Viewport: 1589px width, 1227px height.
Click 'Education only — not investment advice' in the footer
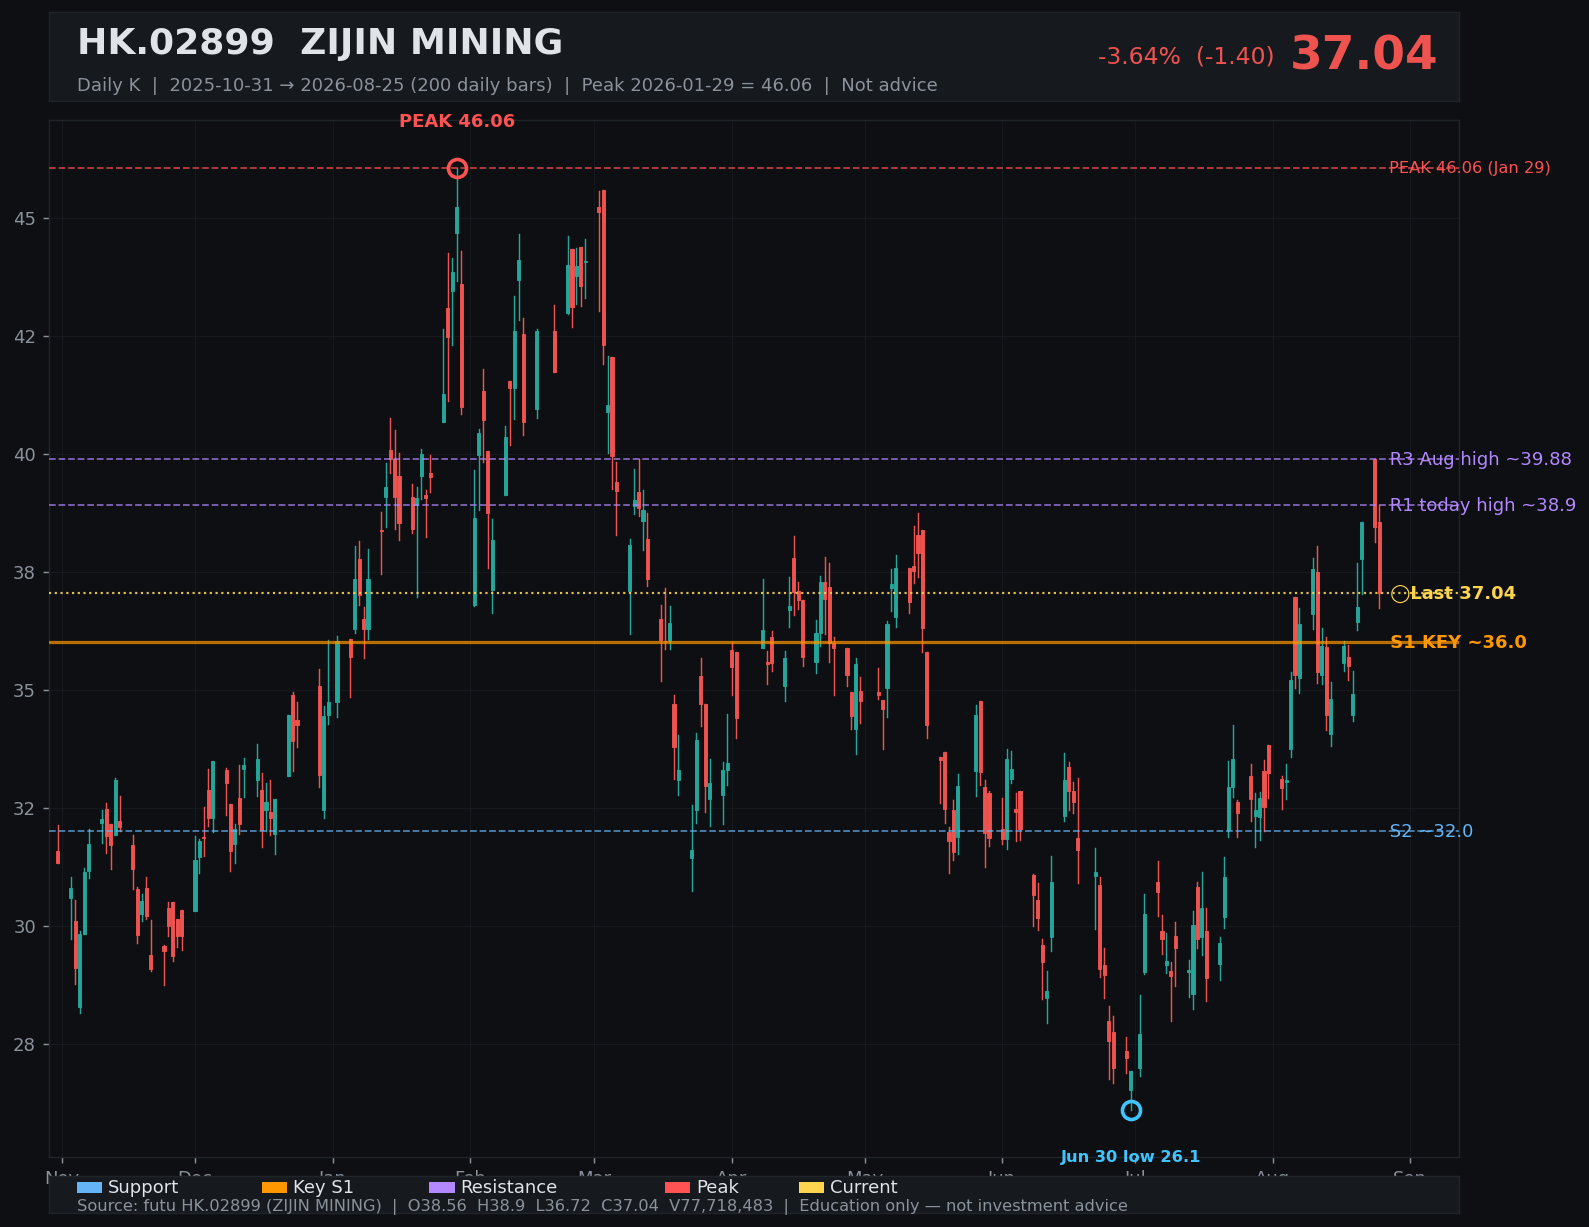(x=963, y=1206)
